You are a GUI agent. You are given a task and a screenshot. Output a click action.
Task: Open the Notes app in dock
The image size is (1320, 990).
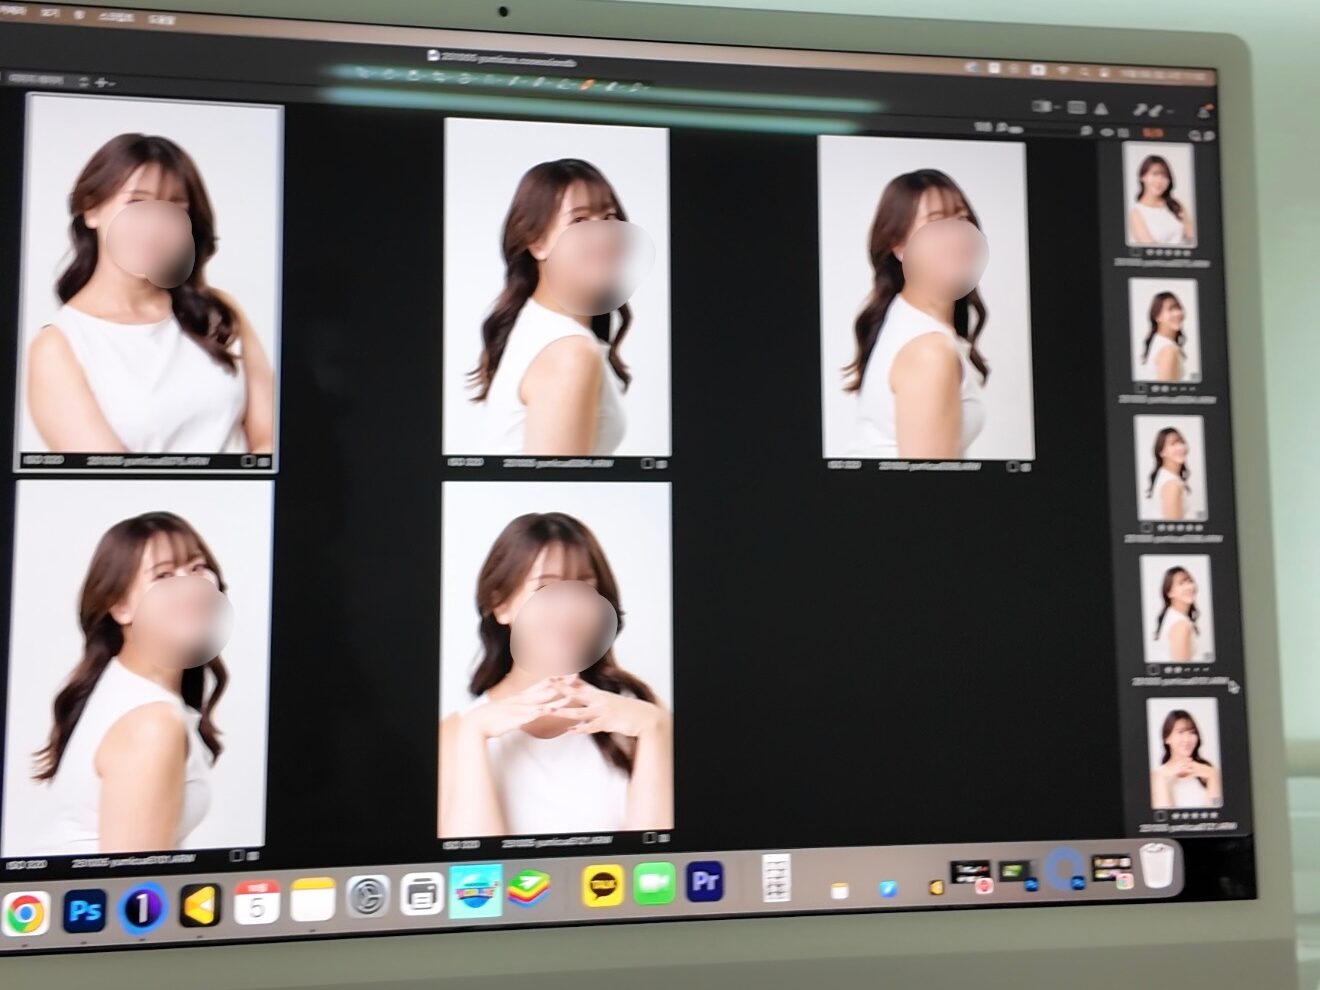click(x=312, y=902)
